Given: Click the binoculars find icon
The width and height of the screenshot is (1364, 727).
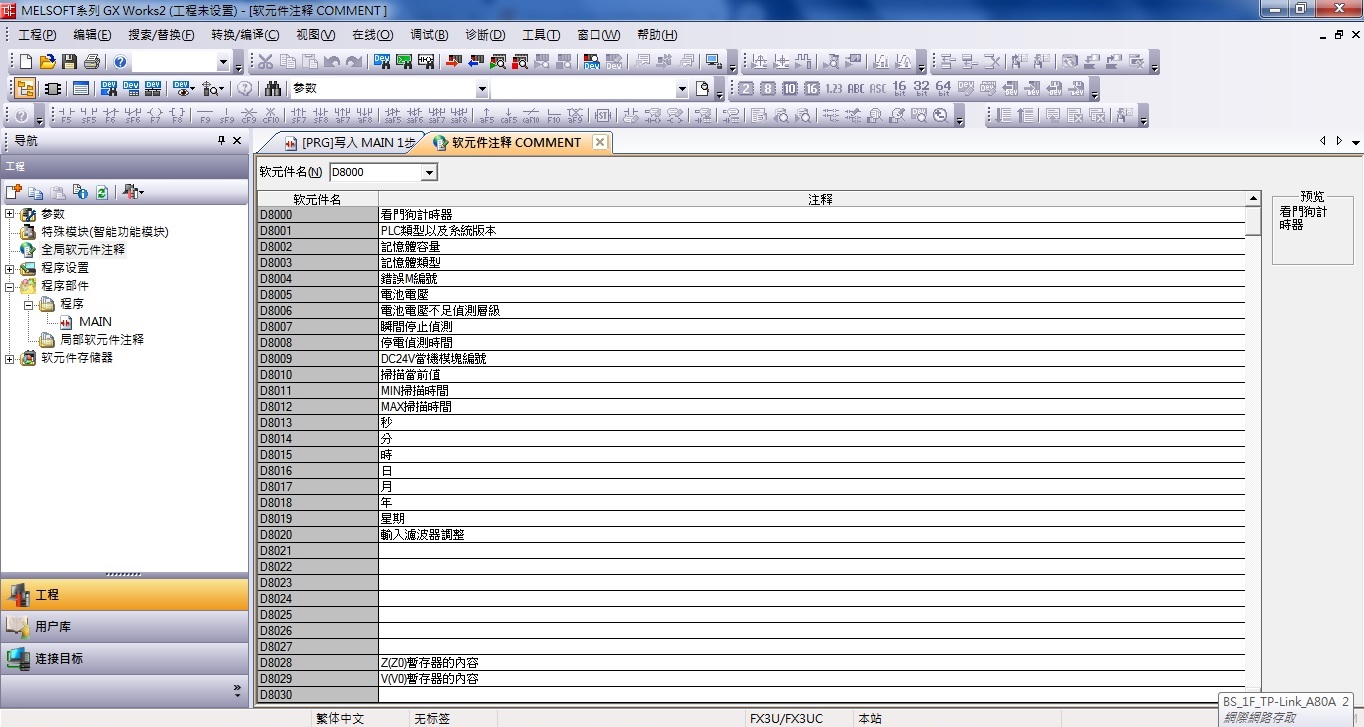Looking at the screenshot, I should click(273, 88).
